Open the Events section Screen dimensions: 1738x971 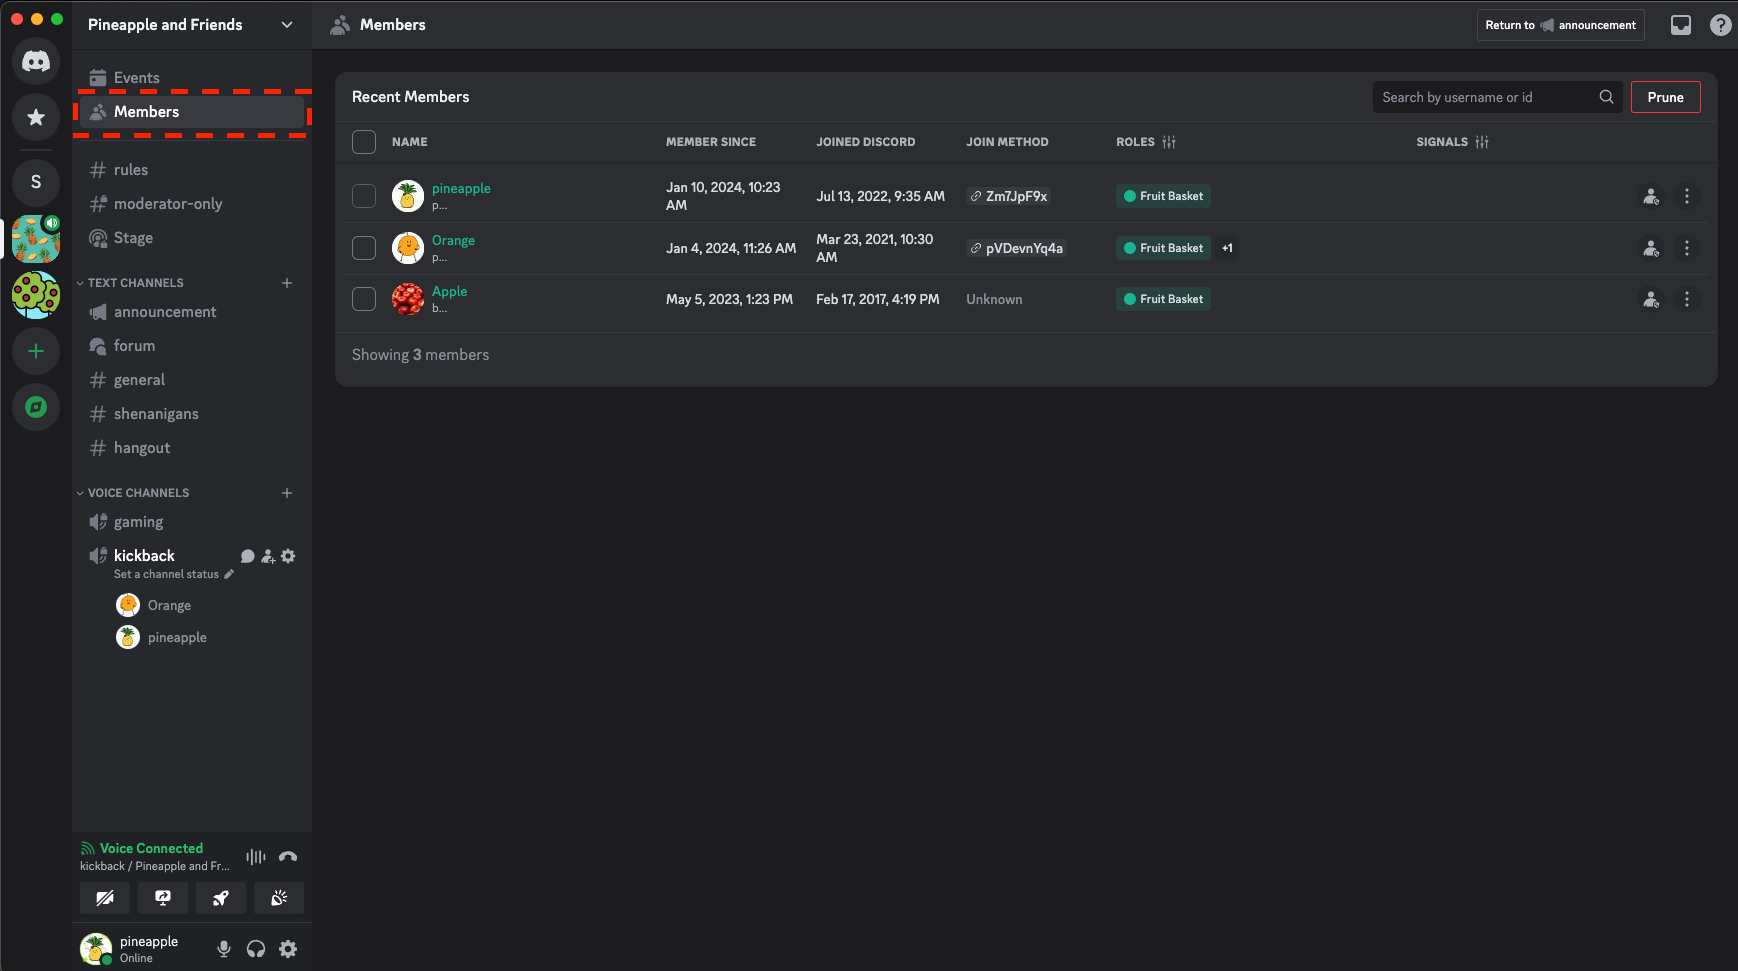point(135,77)
